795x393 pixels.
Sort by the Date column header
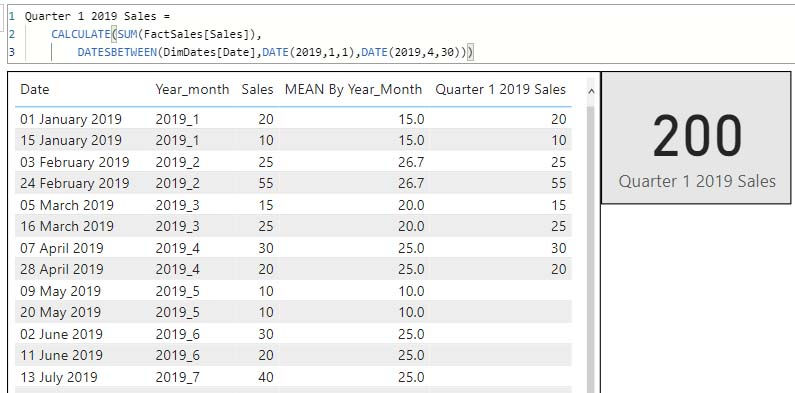[x=34, y=90]
